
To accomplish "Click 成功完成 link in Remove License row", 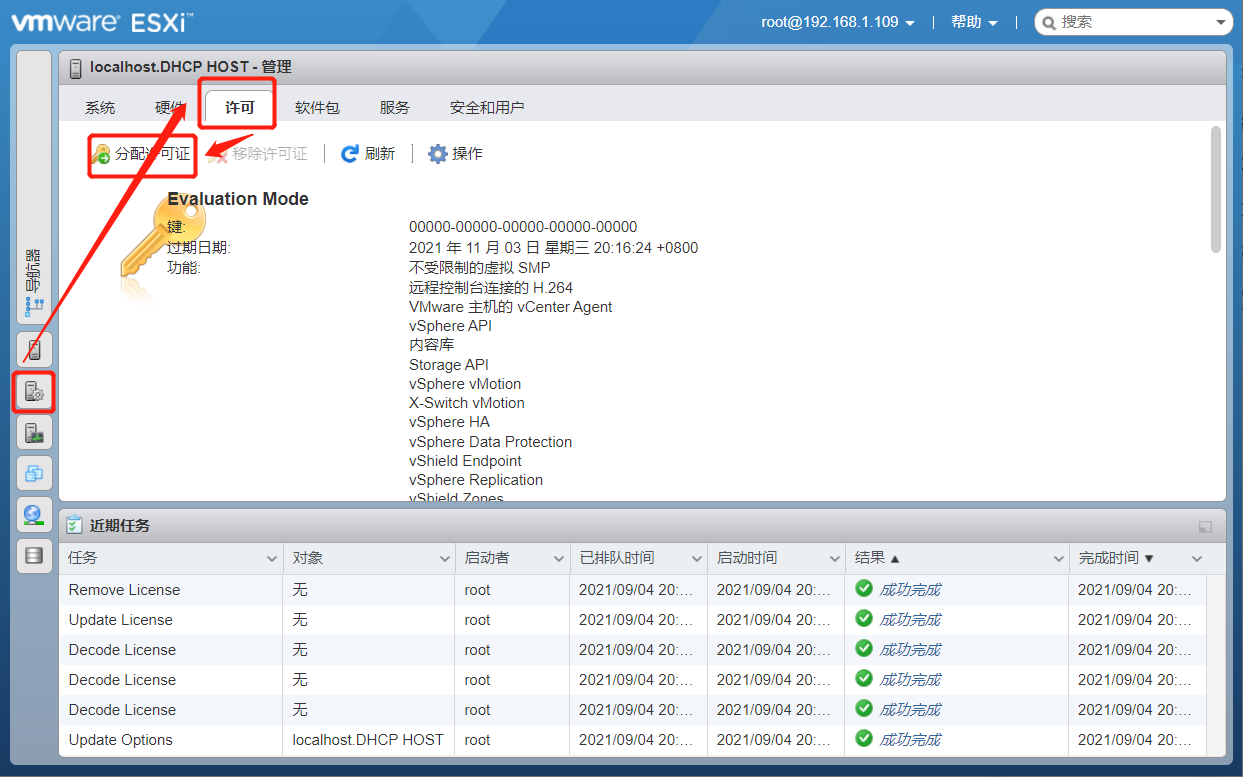I will [910, 589].
